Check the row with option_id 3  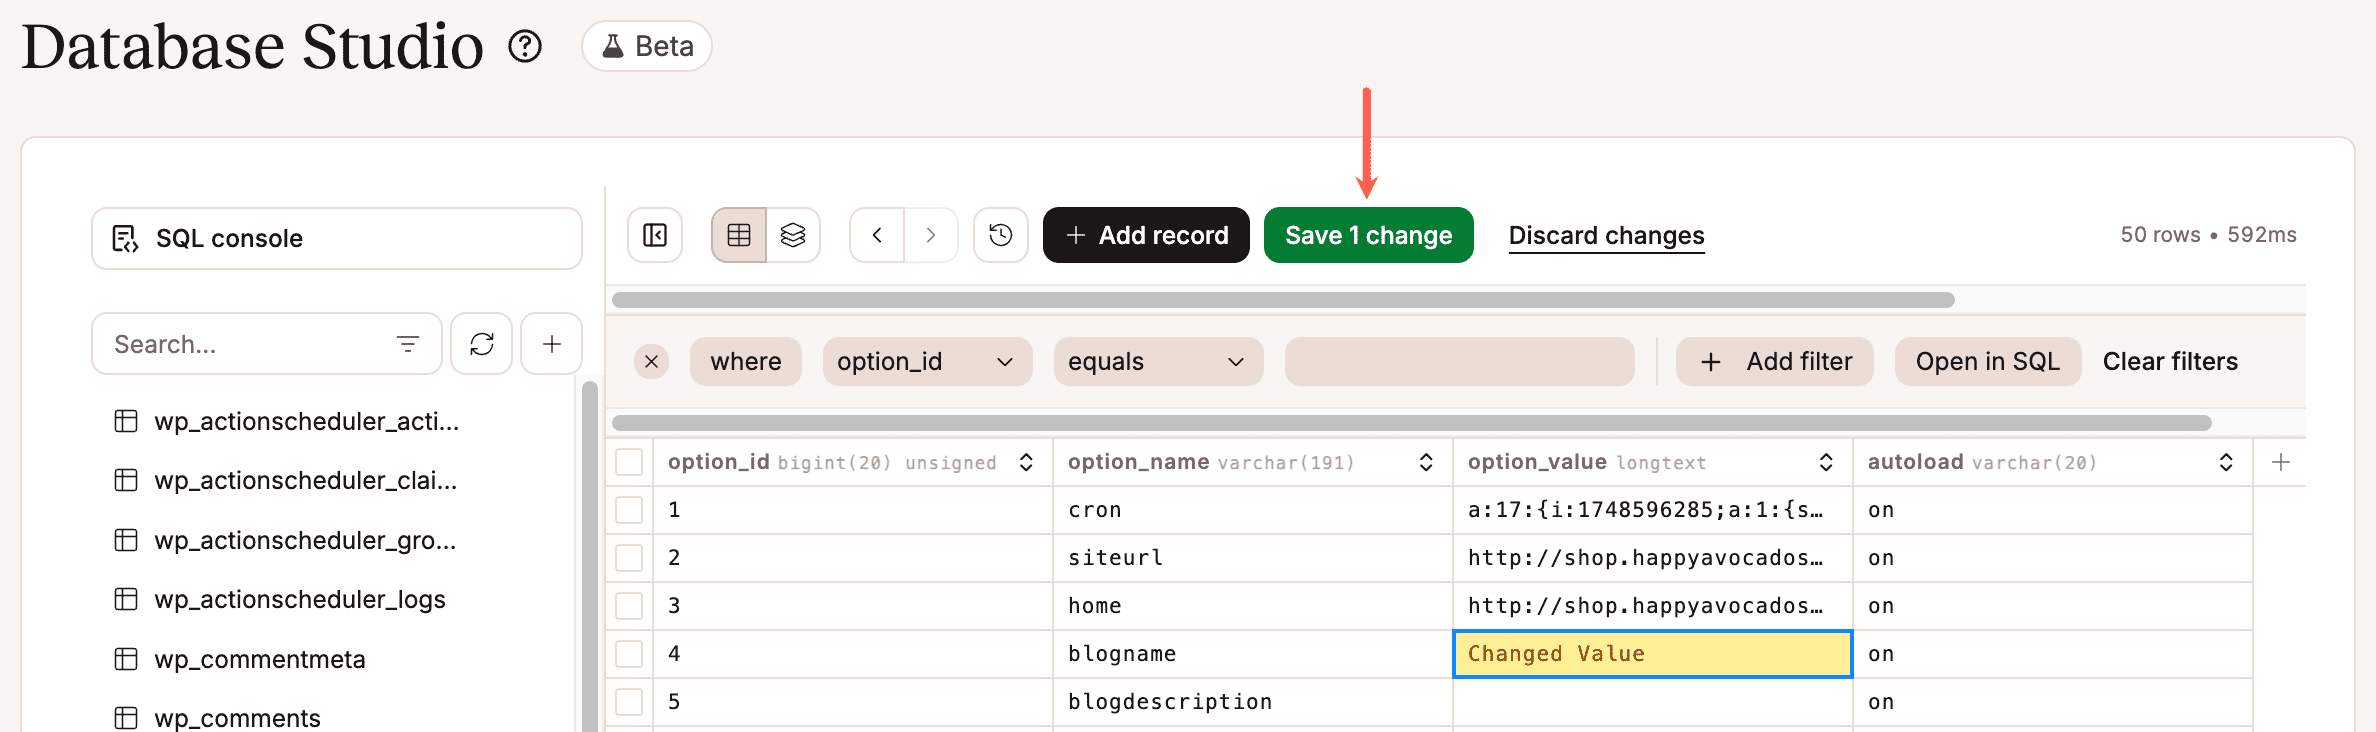tap(629, 606)
